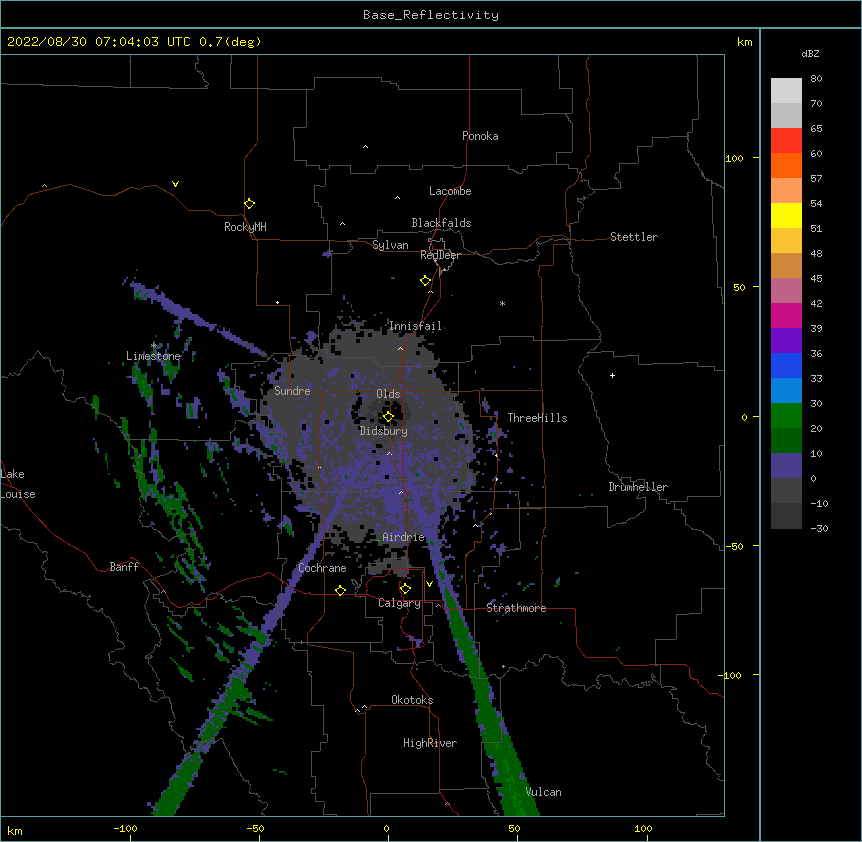Click the Limestone label

pos(153,356)
